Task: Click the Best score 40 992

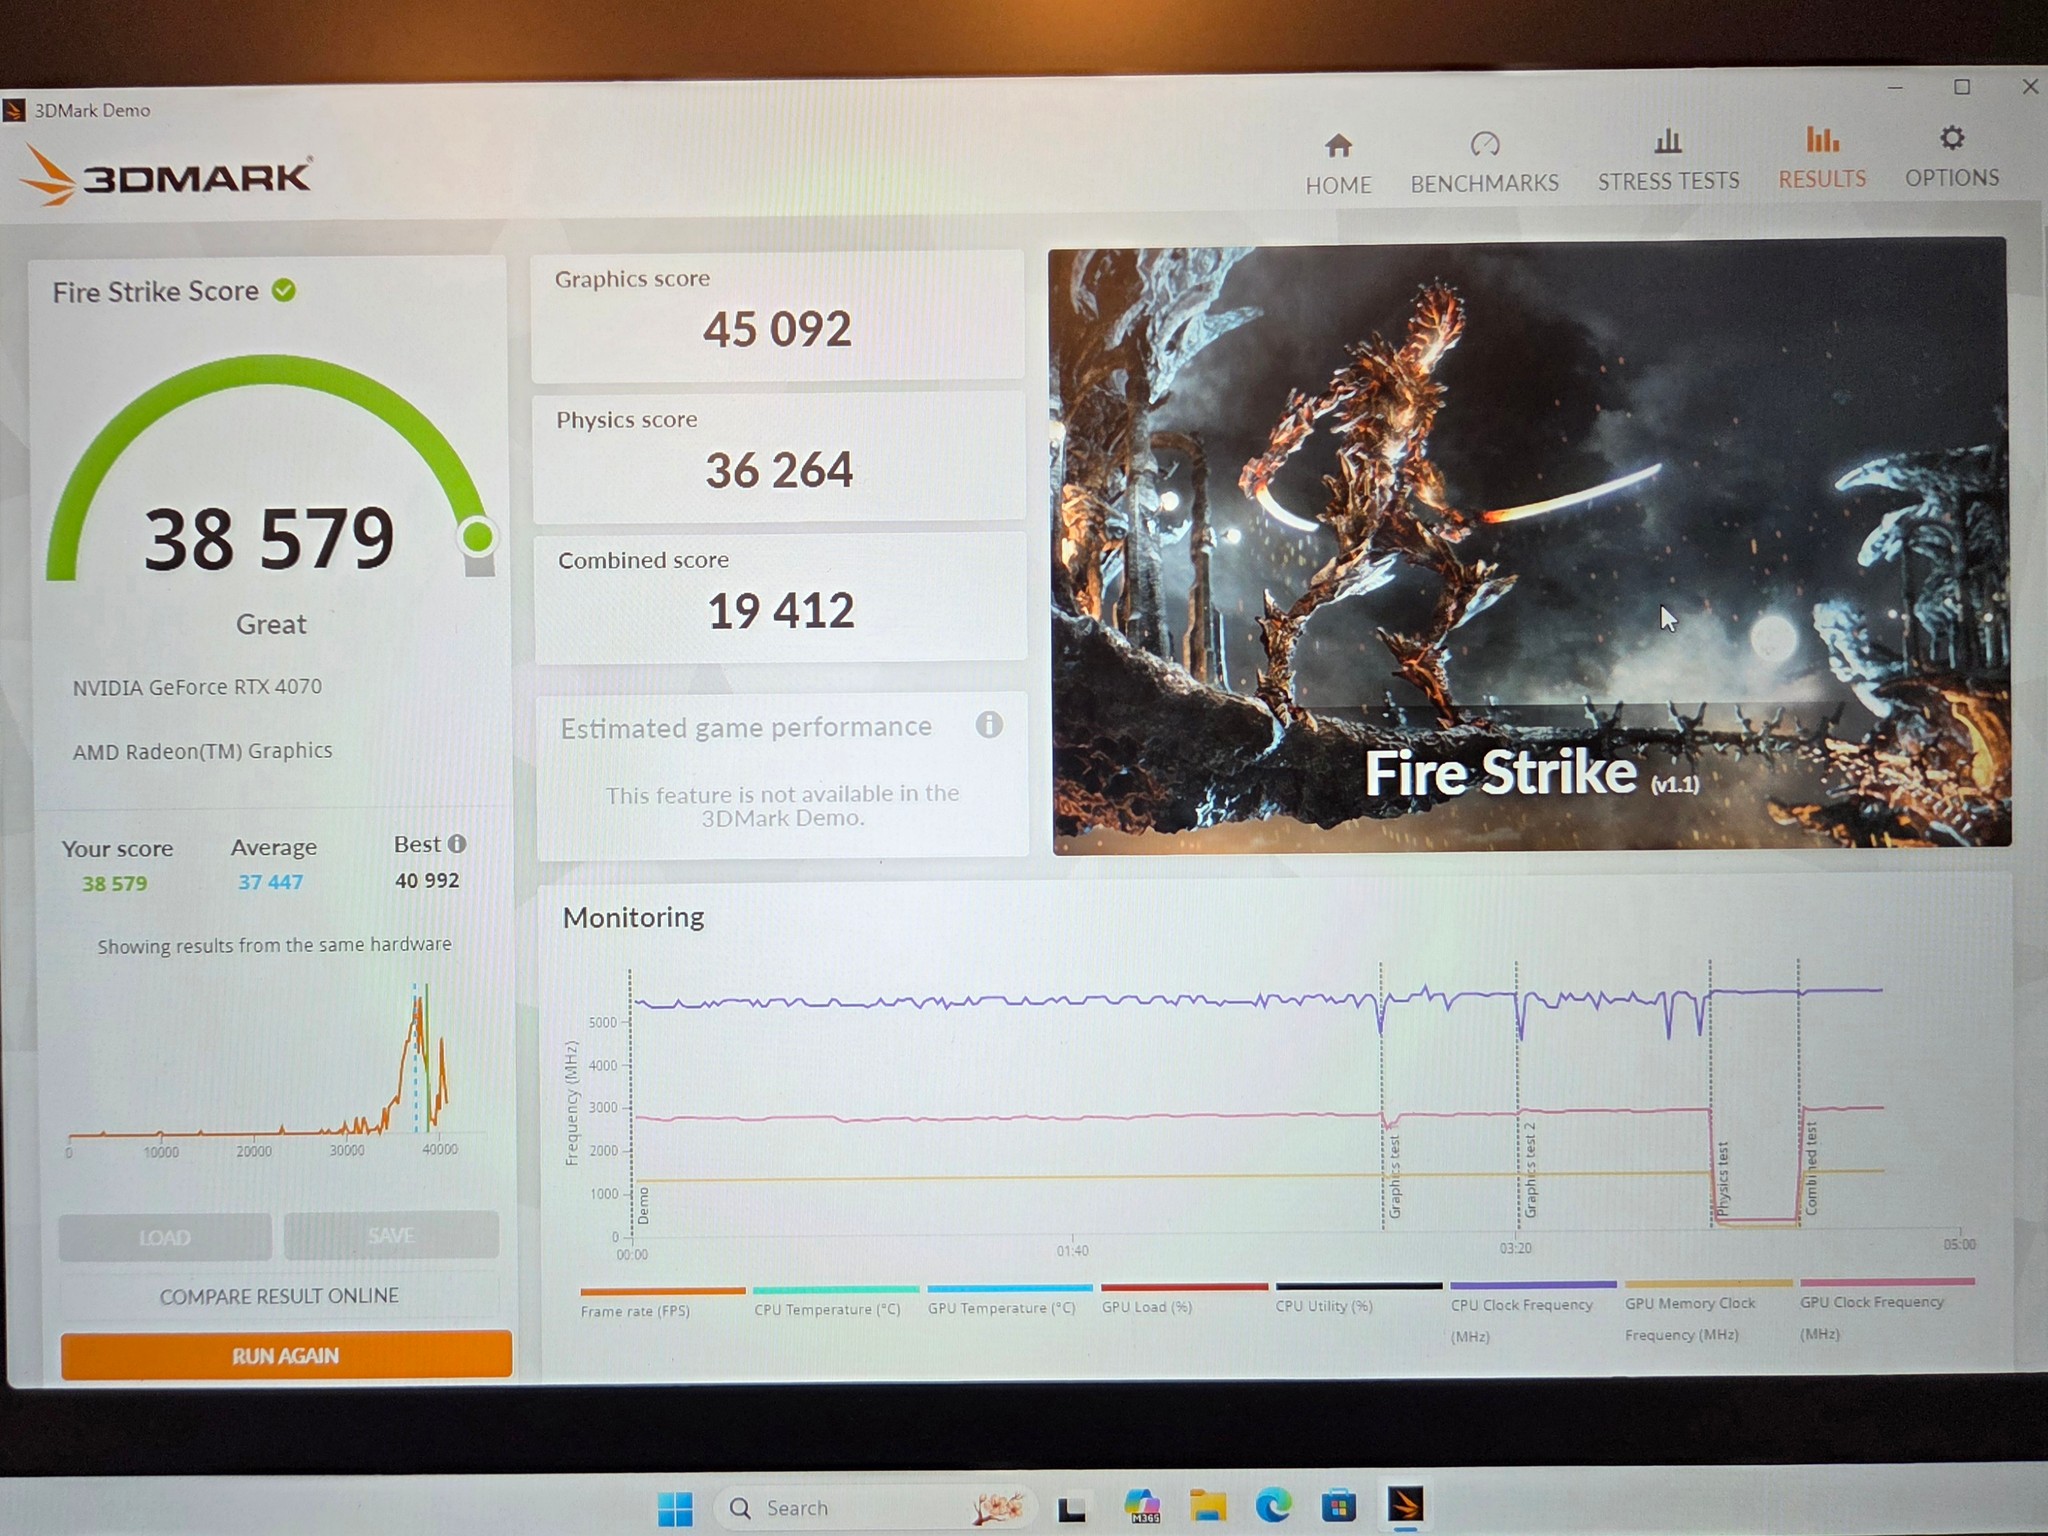Action: coord(427,880)
